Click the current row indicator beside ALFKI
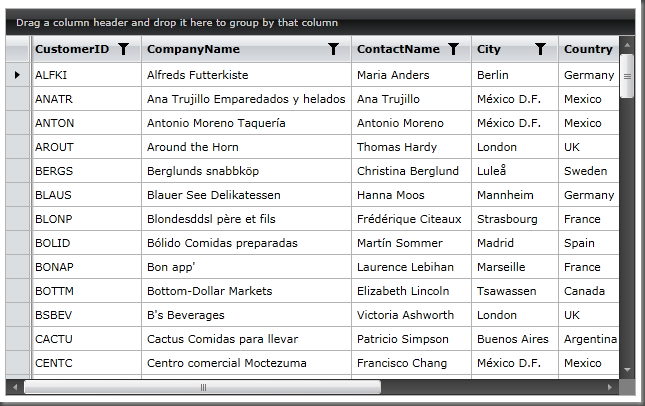 tap(17, 75)
